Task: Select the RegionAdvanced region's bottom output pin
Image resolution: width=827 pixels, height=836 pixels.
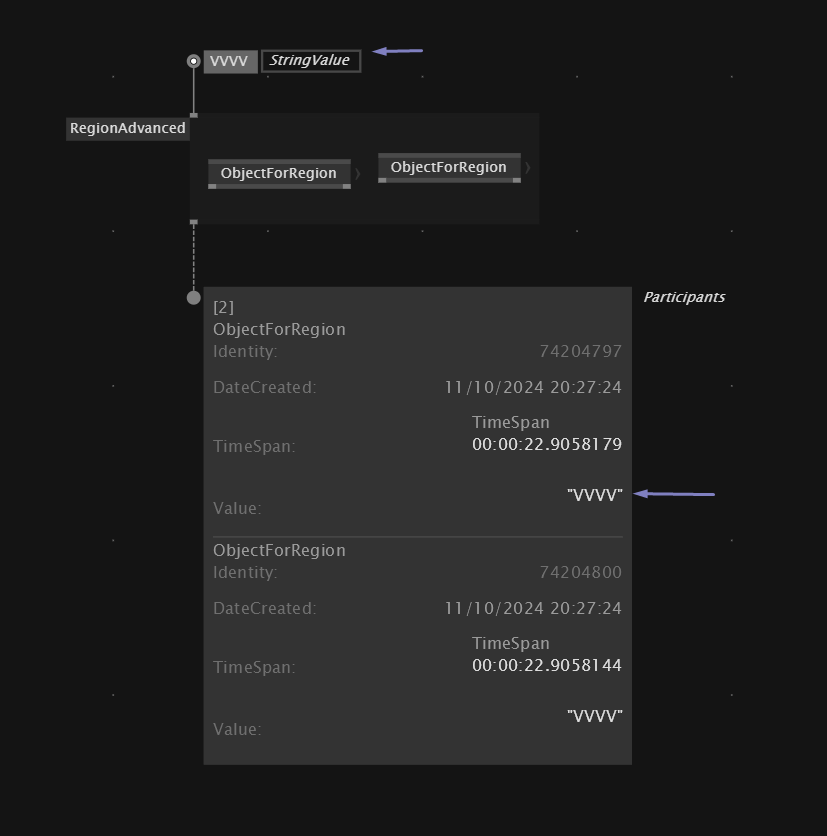Action: 194,221
